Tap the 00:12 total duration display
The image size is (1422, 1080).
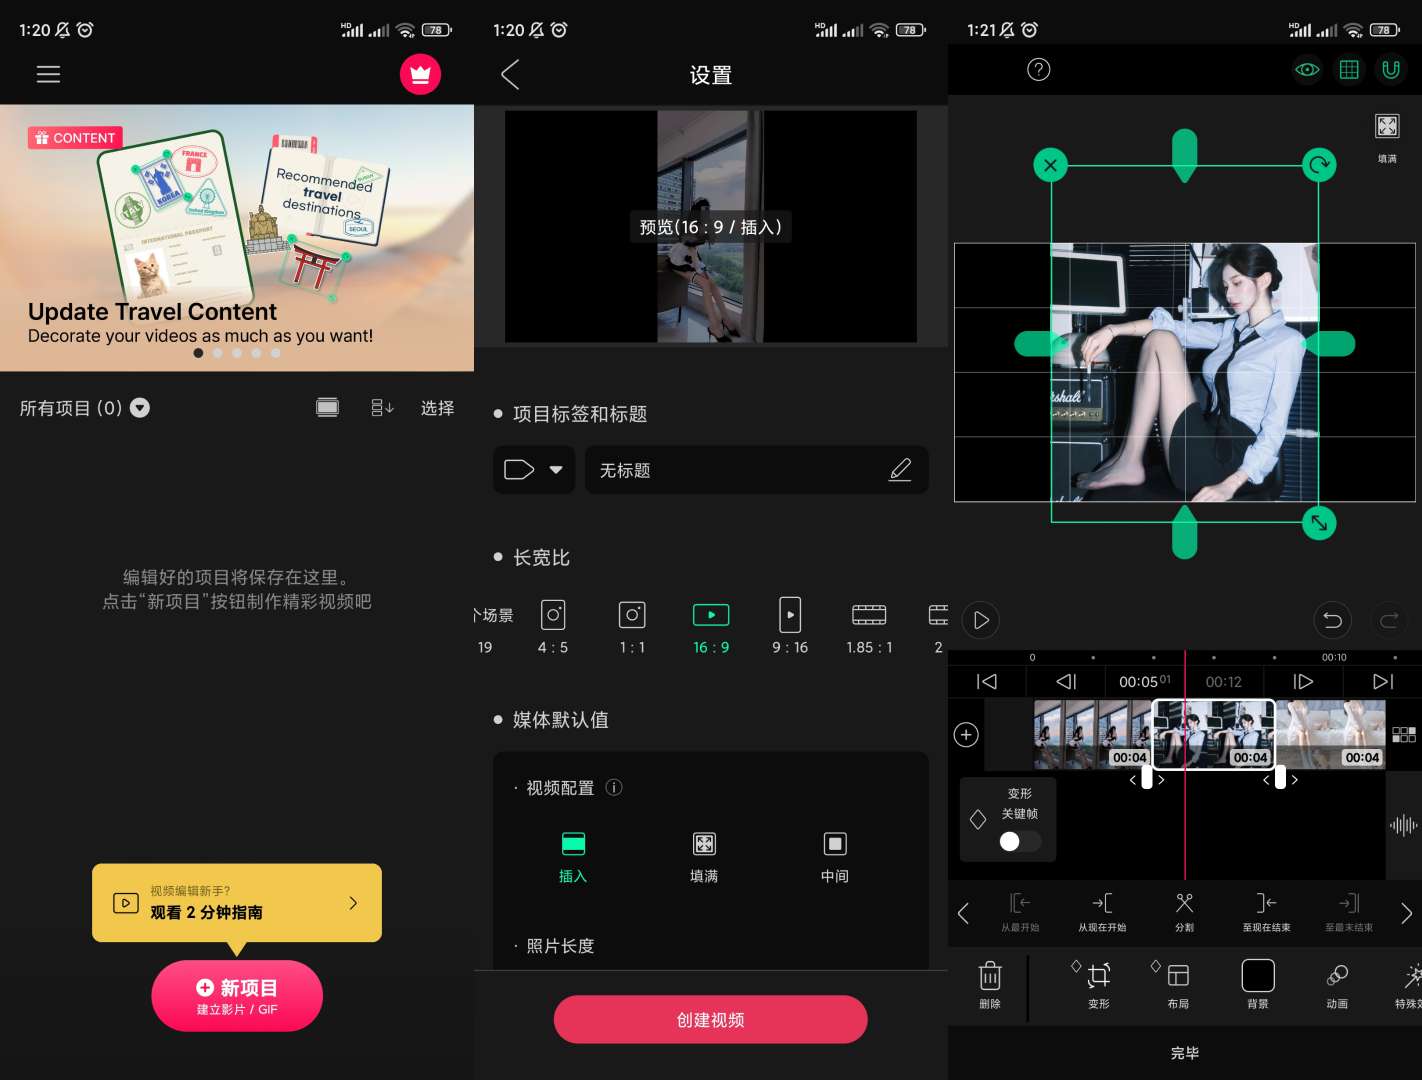coord(1223,682)
